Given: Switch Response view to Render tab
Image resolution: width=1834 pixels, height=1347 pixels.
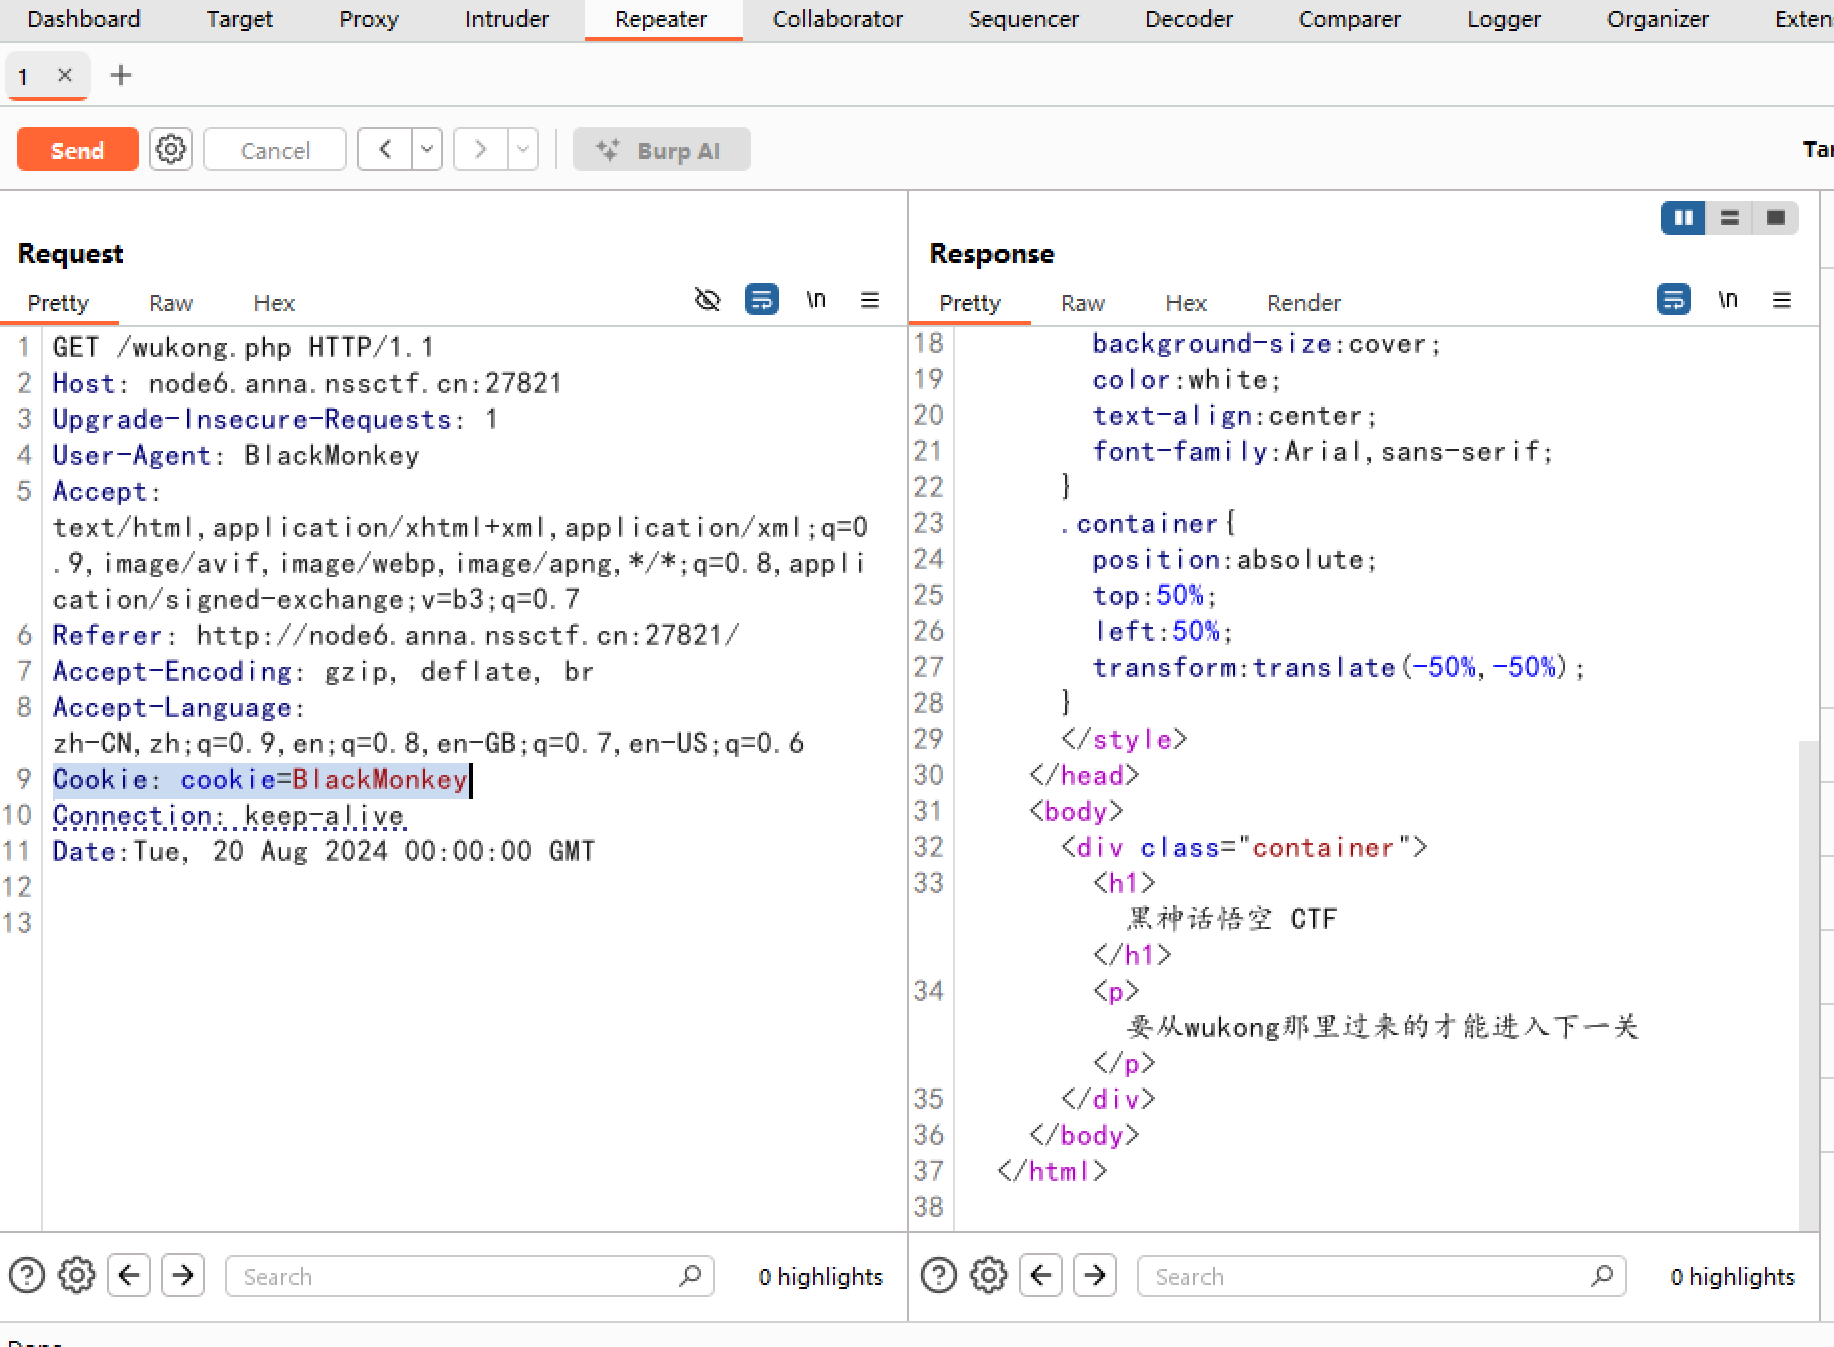Looking at the screenshot, I should [x=1303, y=303].
